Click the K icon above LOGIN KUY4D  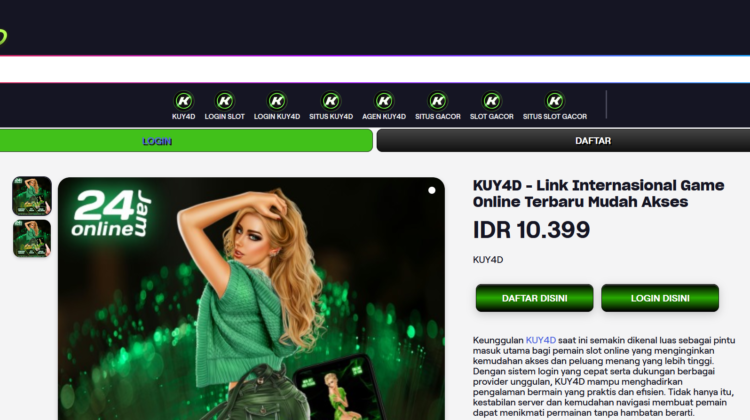(277, 101)
